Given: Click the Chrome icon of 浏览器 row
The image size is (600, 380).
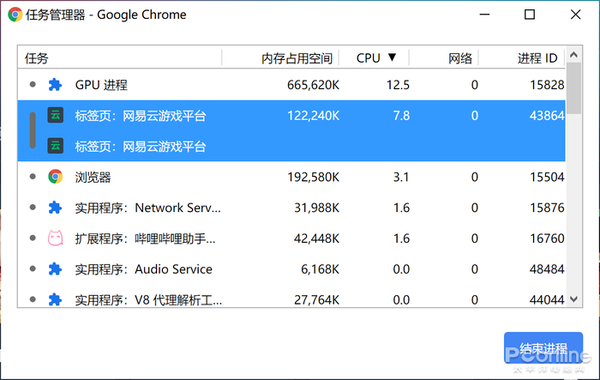Looking at the screenshot, I should tap(55, 176).
